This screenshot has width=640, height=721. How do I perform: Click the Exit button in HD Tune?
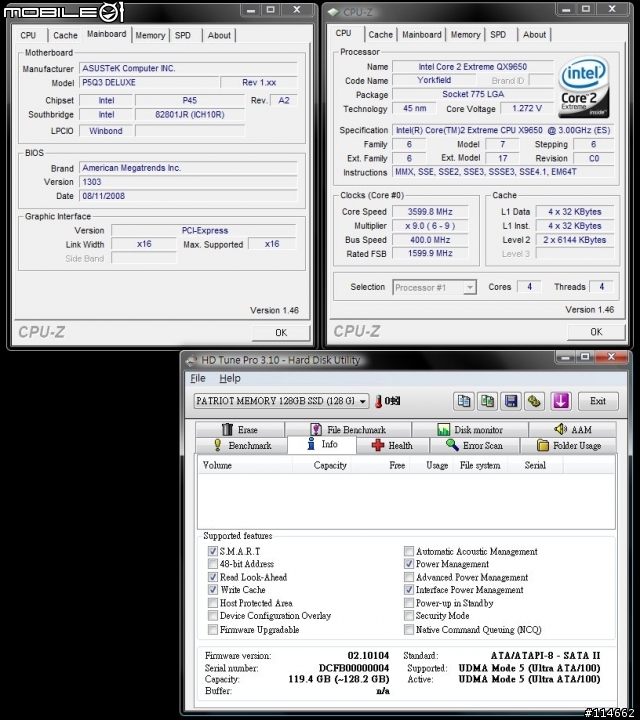(598, 401)
